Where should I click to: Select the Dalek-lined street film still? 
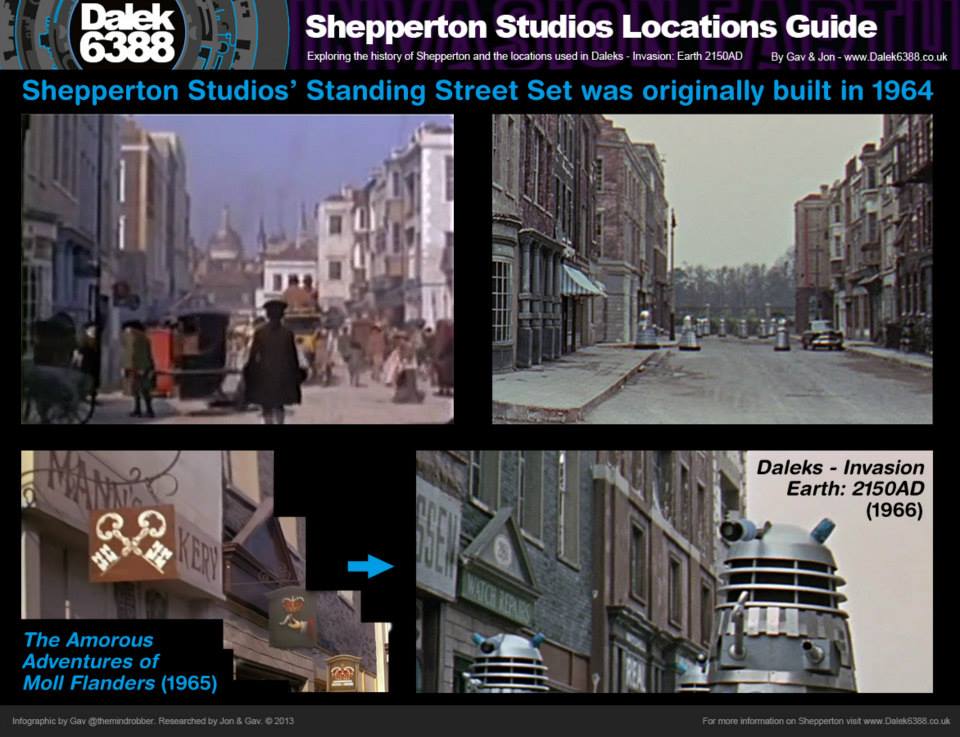coord(712,269)
